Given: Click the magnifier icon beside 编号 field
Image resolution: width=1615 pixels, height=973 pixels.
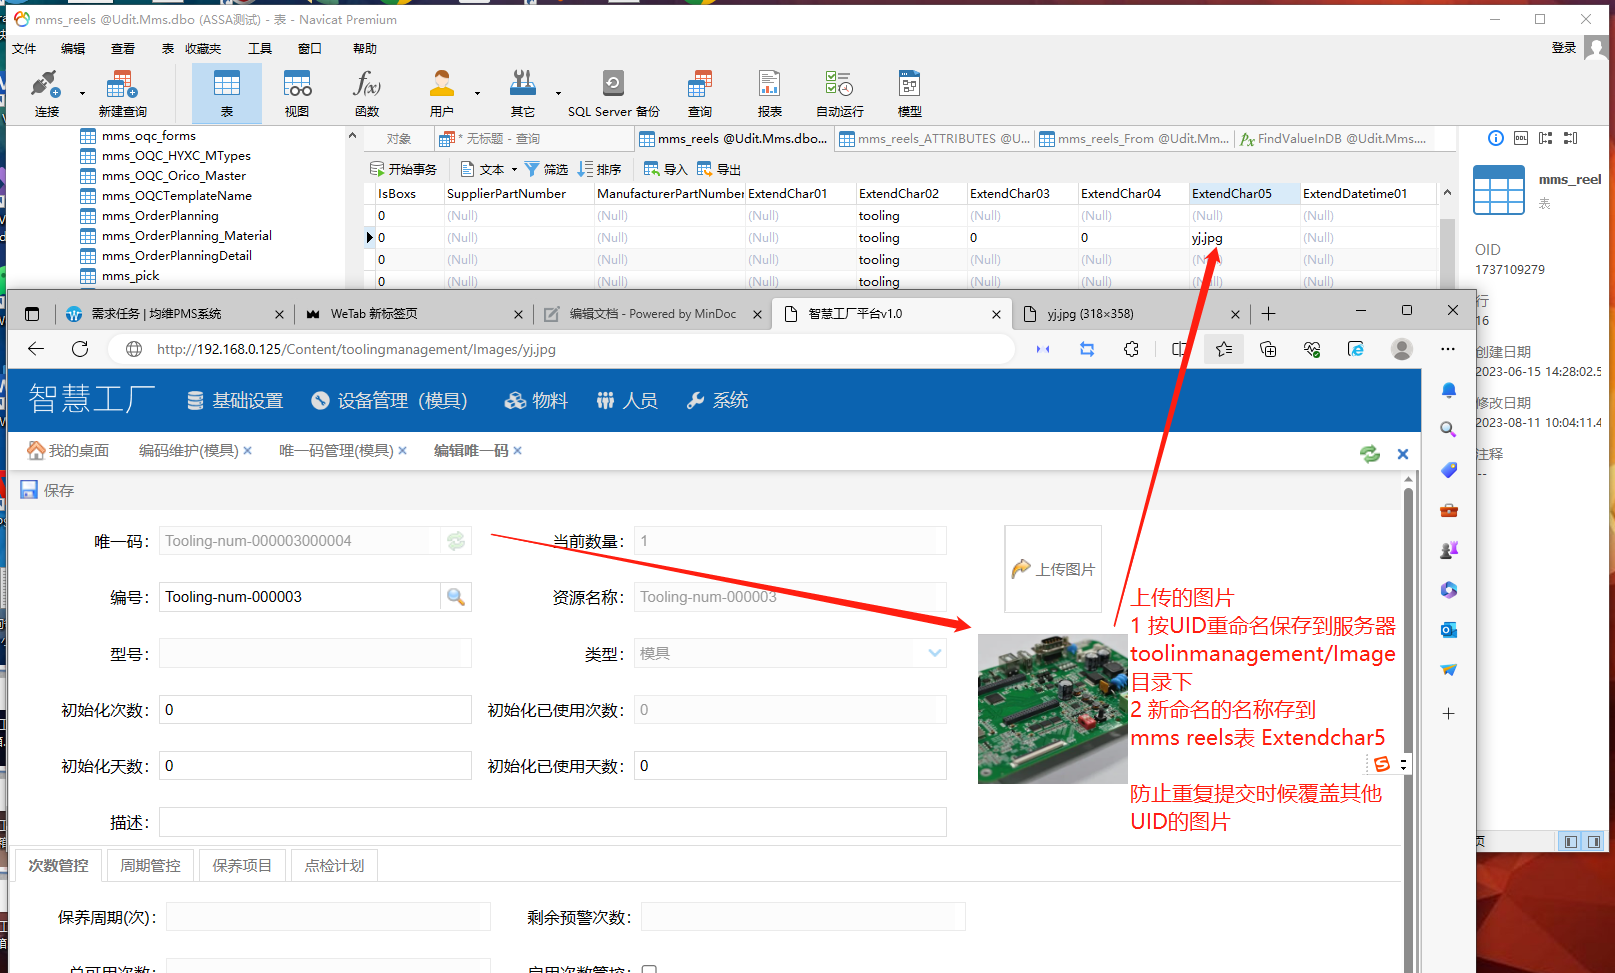Looking at the screenshot, I should click(x=456, y=597).
